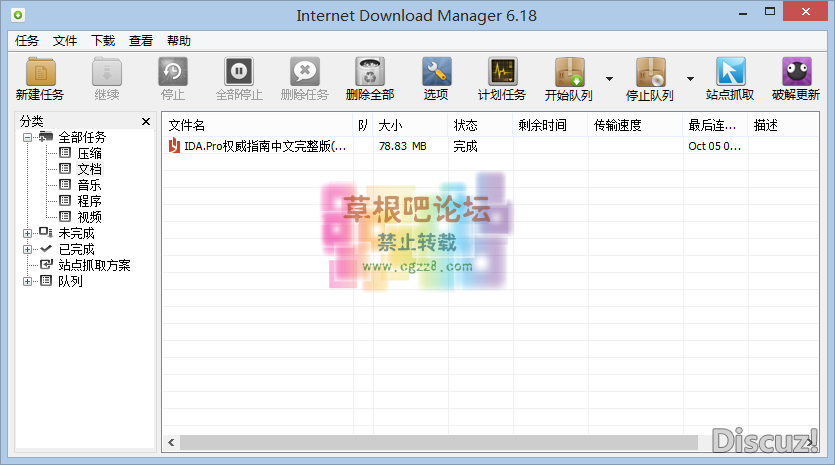The height and width of the screenshot is (465, 835).
Task: Click the 删除任务 (delete task) toolbar icon
Action: pos(305,72)
